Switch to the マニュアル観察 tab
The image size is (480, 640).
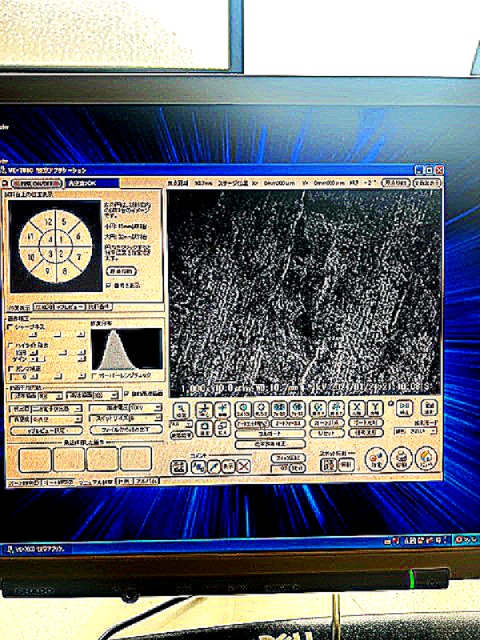[95, 482]
